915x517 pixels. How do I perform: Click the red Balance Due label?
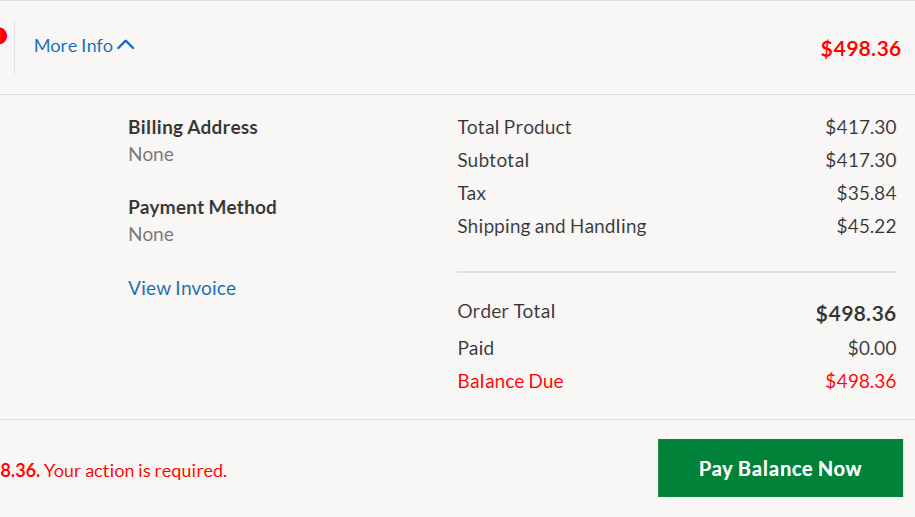click(x=510, y=381)
